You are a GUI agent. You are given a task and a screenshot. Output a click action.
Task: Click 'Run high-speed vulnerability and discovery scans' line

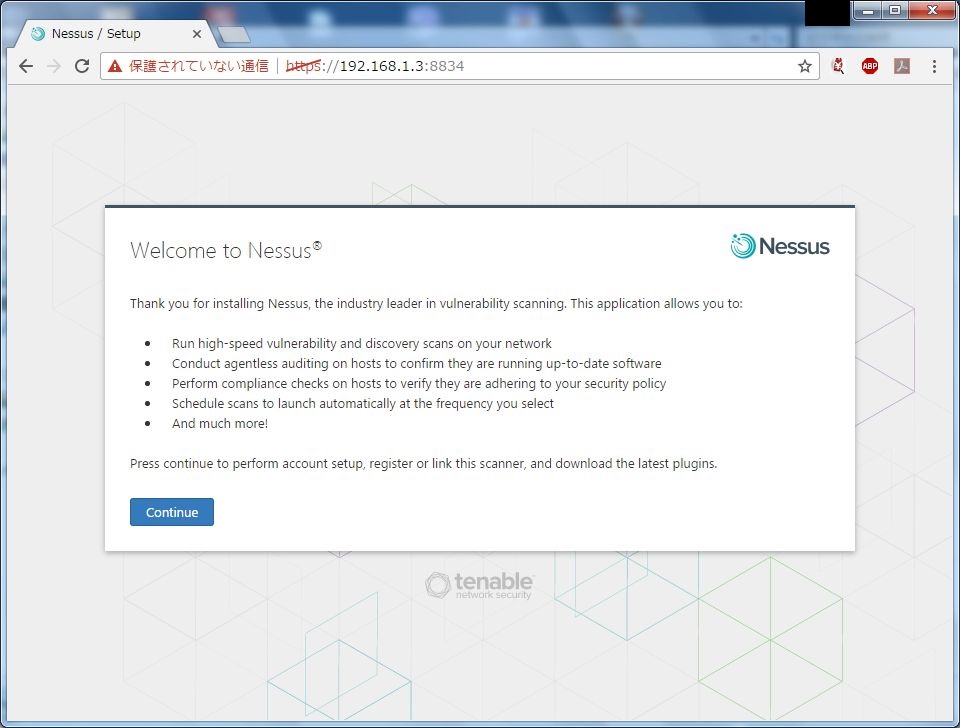point(361,343)
